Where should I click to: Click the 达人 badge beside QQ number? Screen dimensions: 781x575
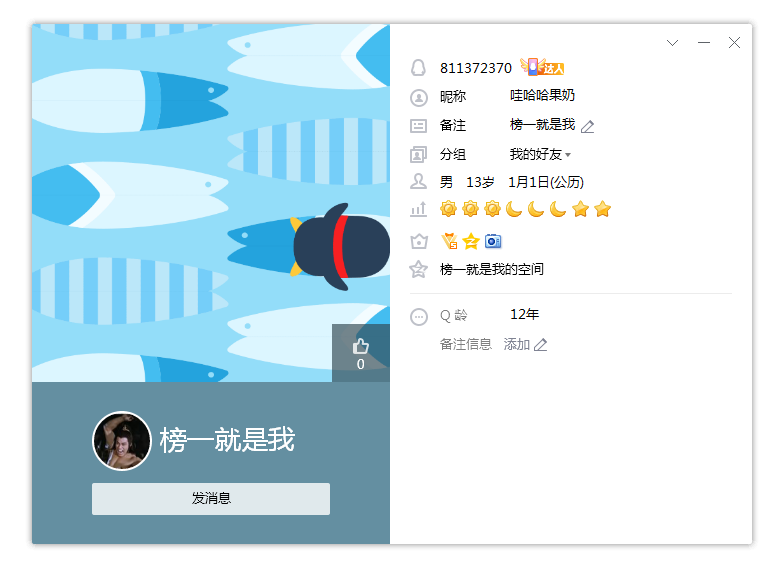coord(542,67)
